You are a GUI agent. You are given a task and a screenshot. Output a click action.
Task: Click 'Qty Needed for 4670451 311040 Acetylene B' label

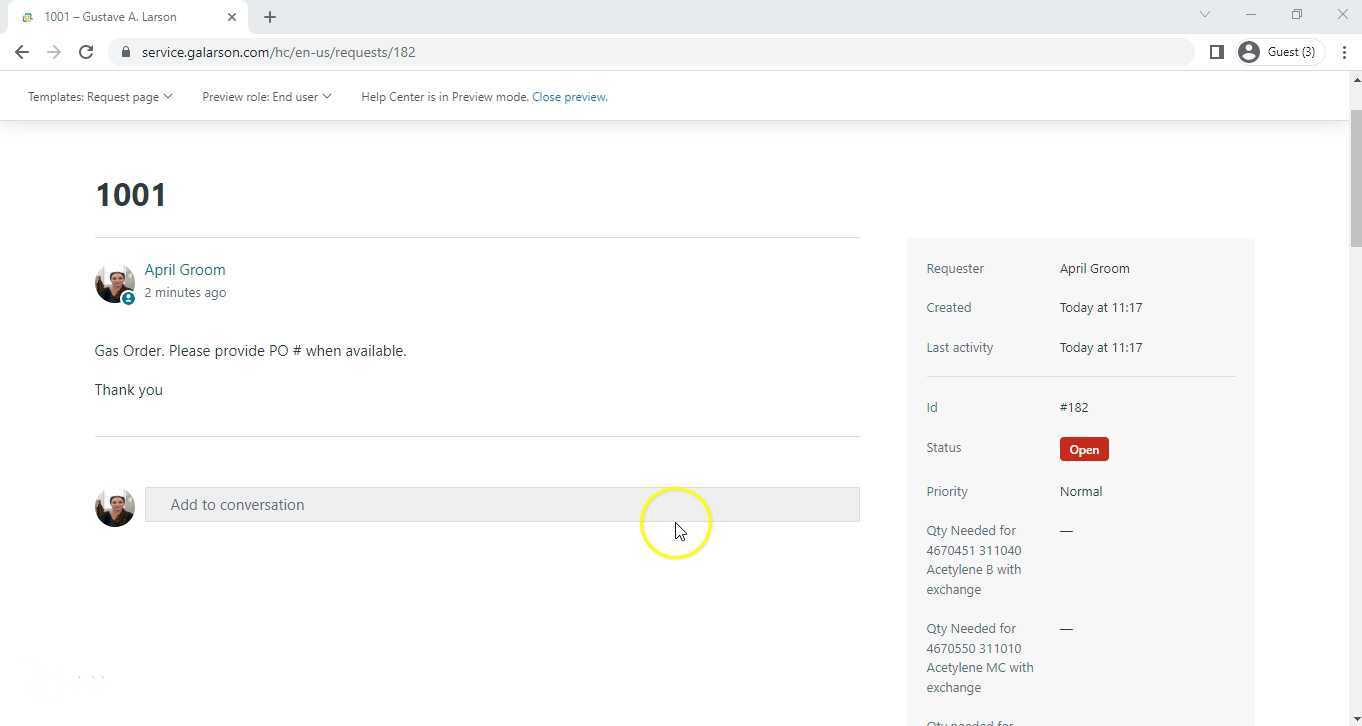(x=975, y=560)
